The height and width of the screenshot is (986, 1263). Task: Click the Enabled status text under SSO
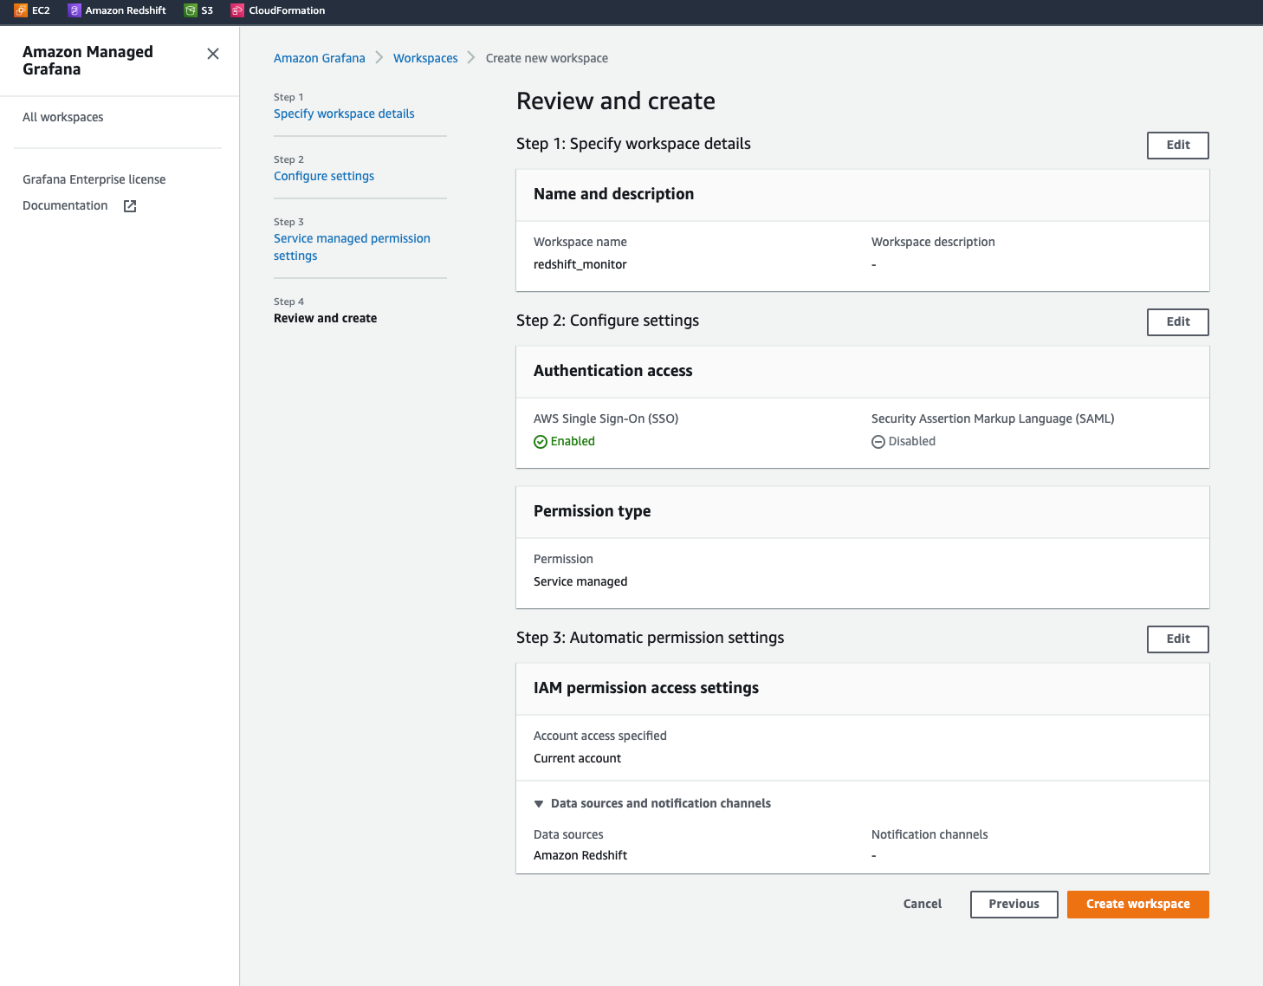[572, 441]
